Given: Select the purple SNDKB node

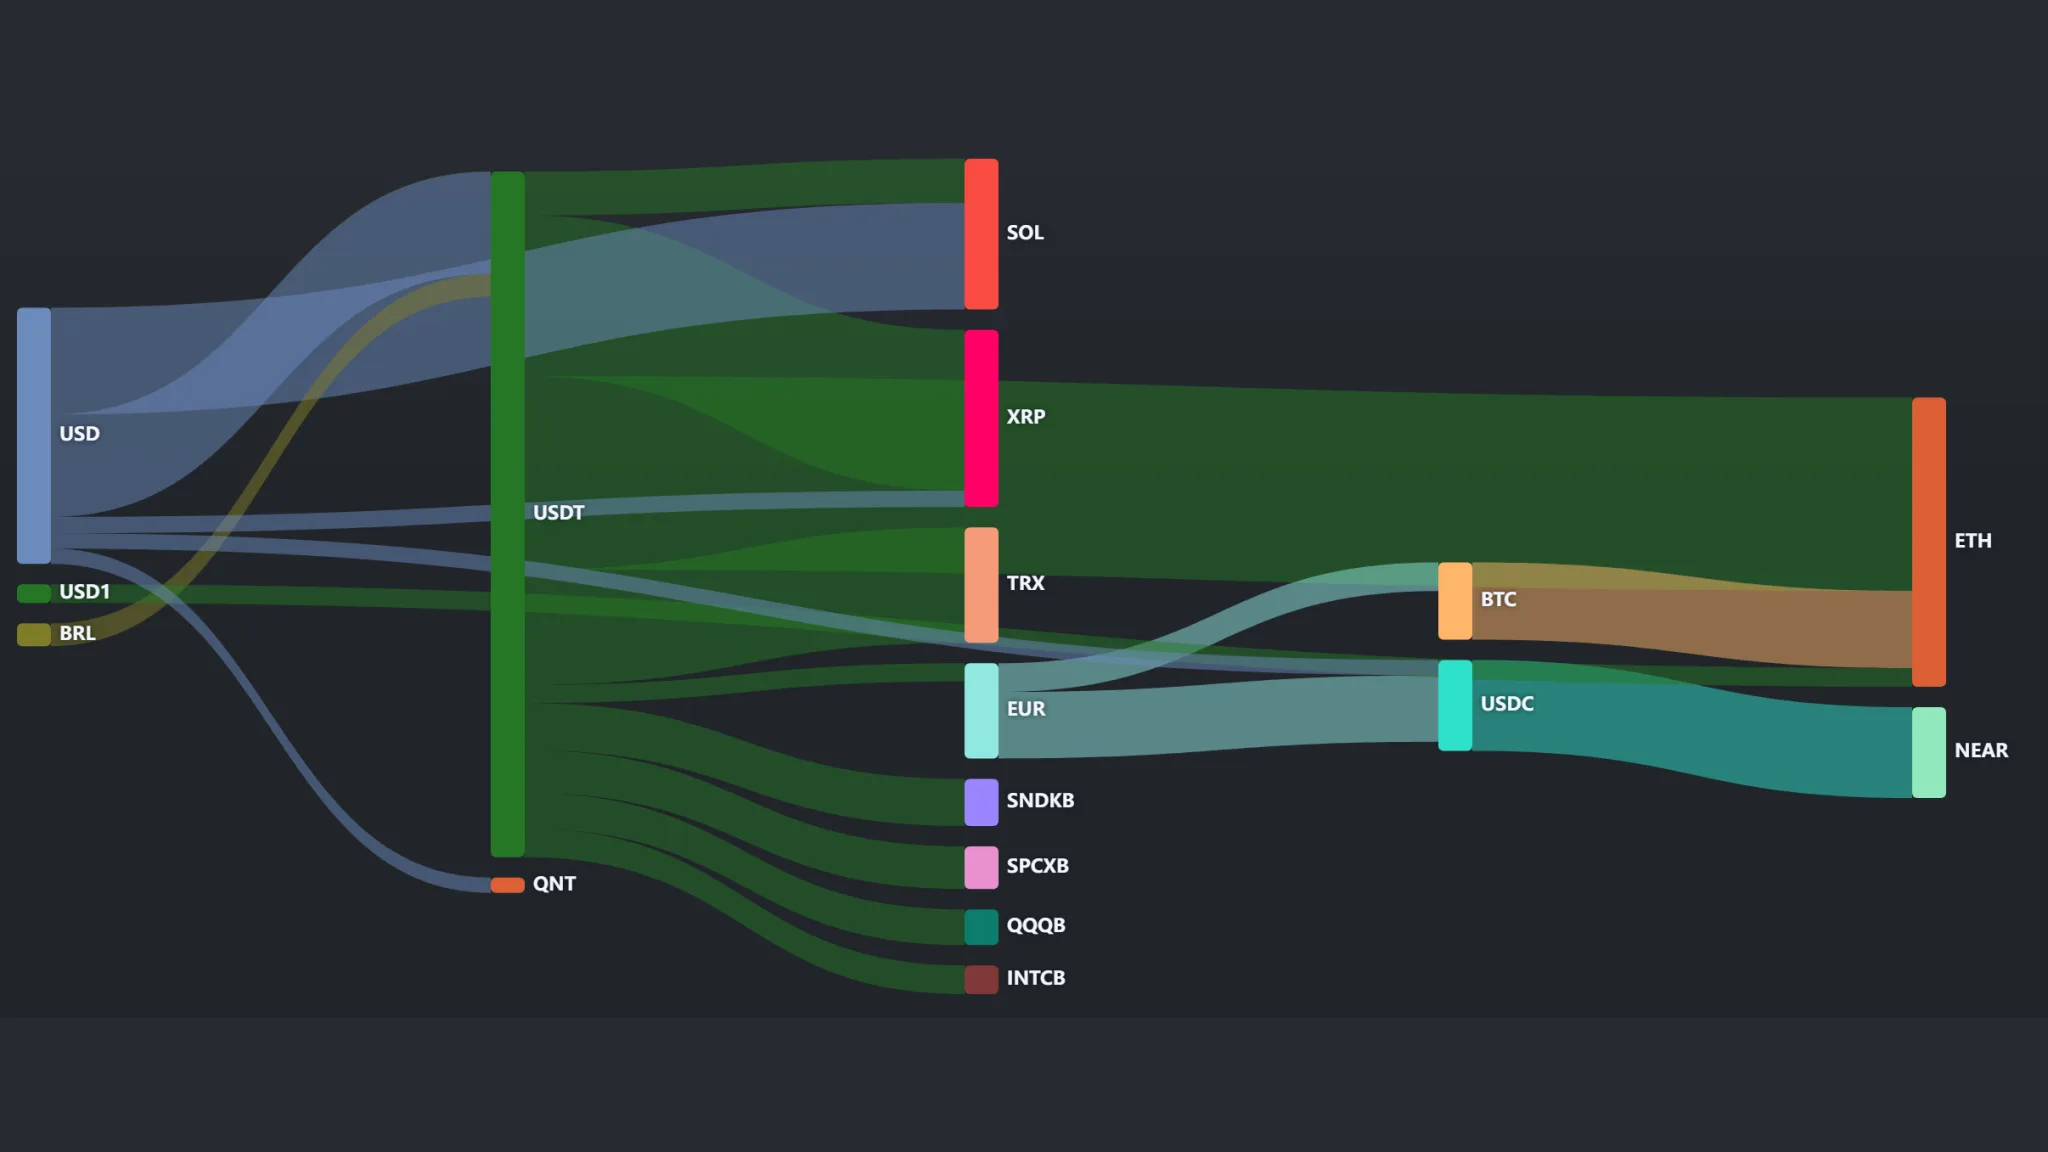Looking at the screenshot, I should tap(981, 802).
